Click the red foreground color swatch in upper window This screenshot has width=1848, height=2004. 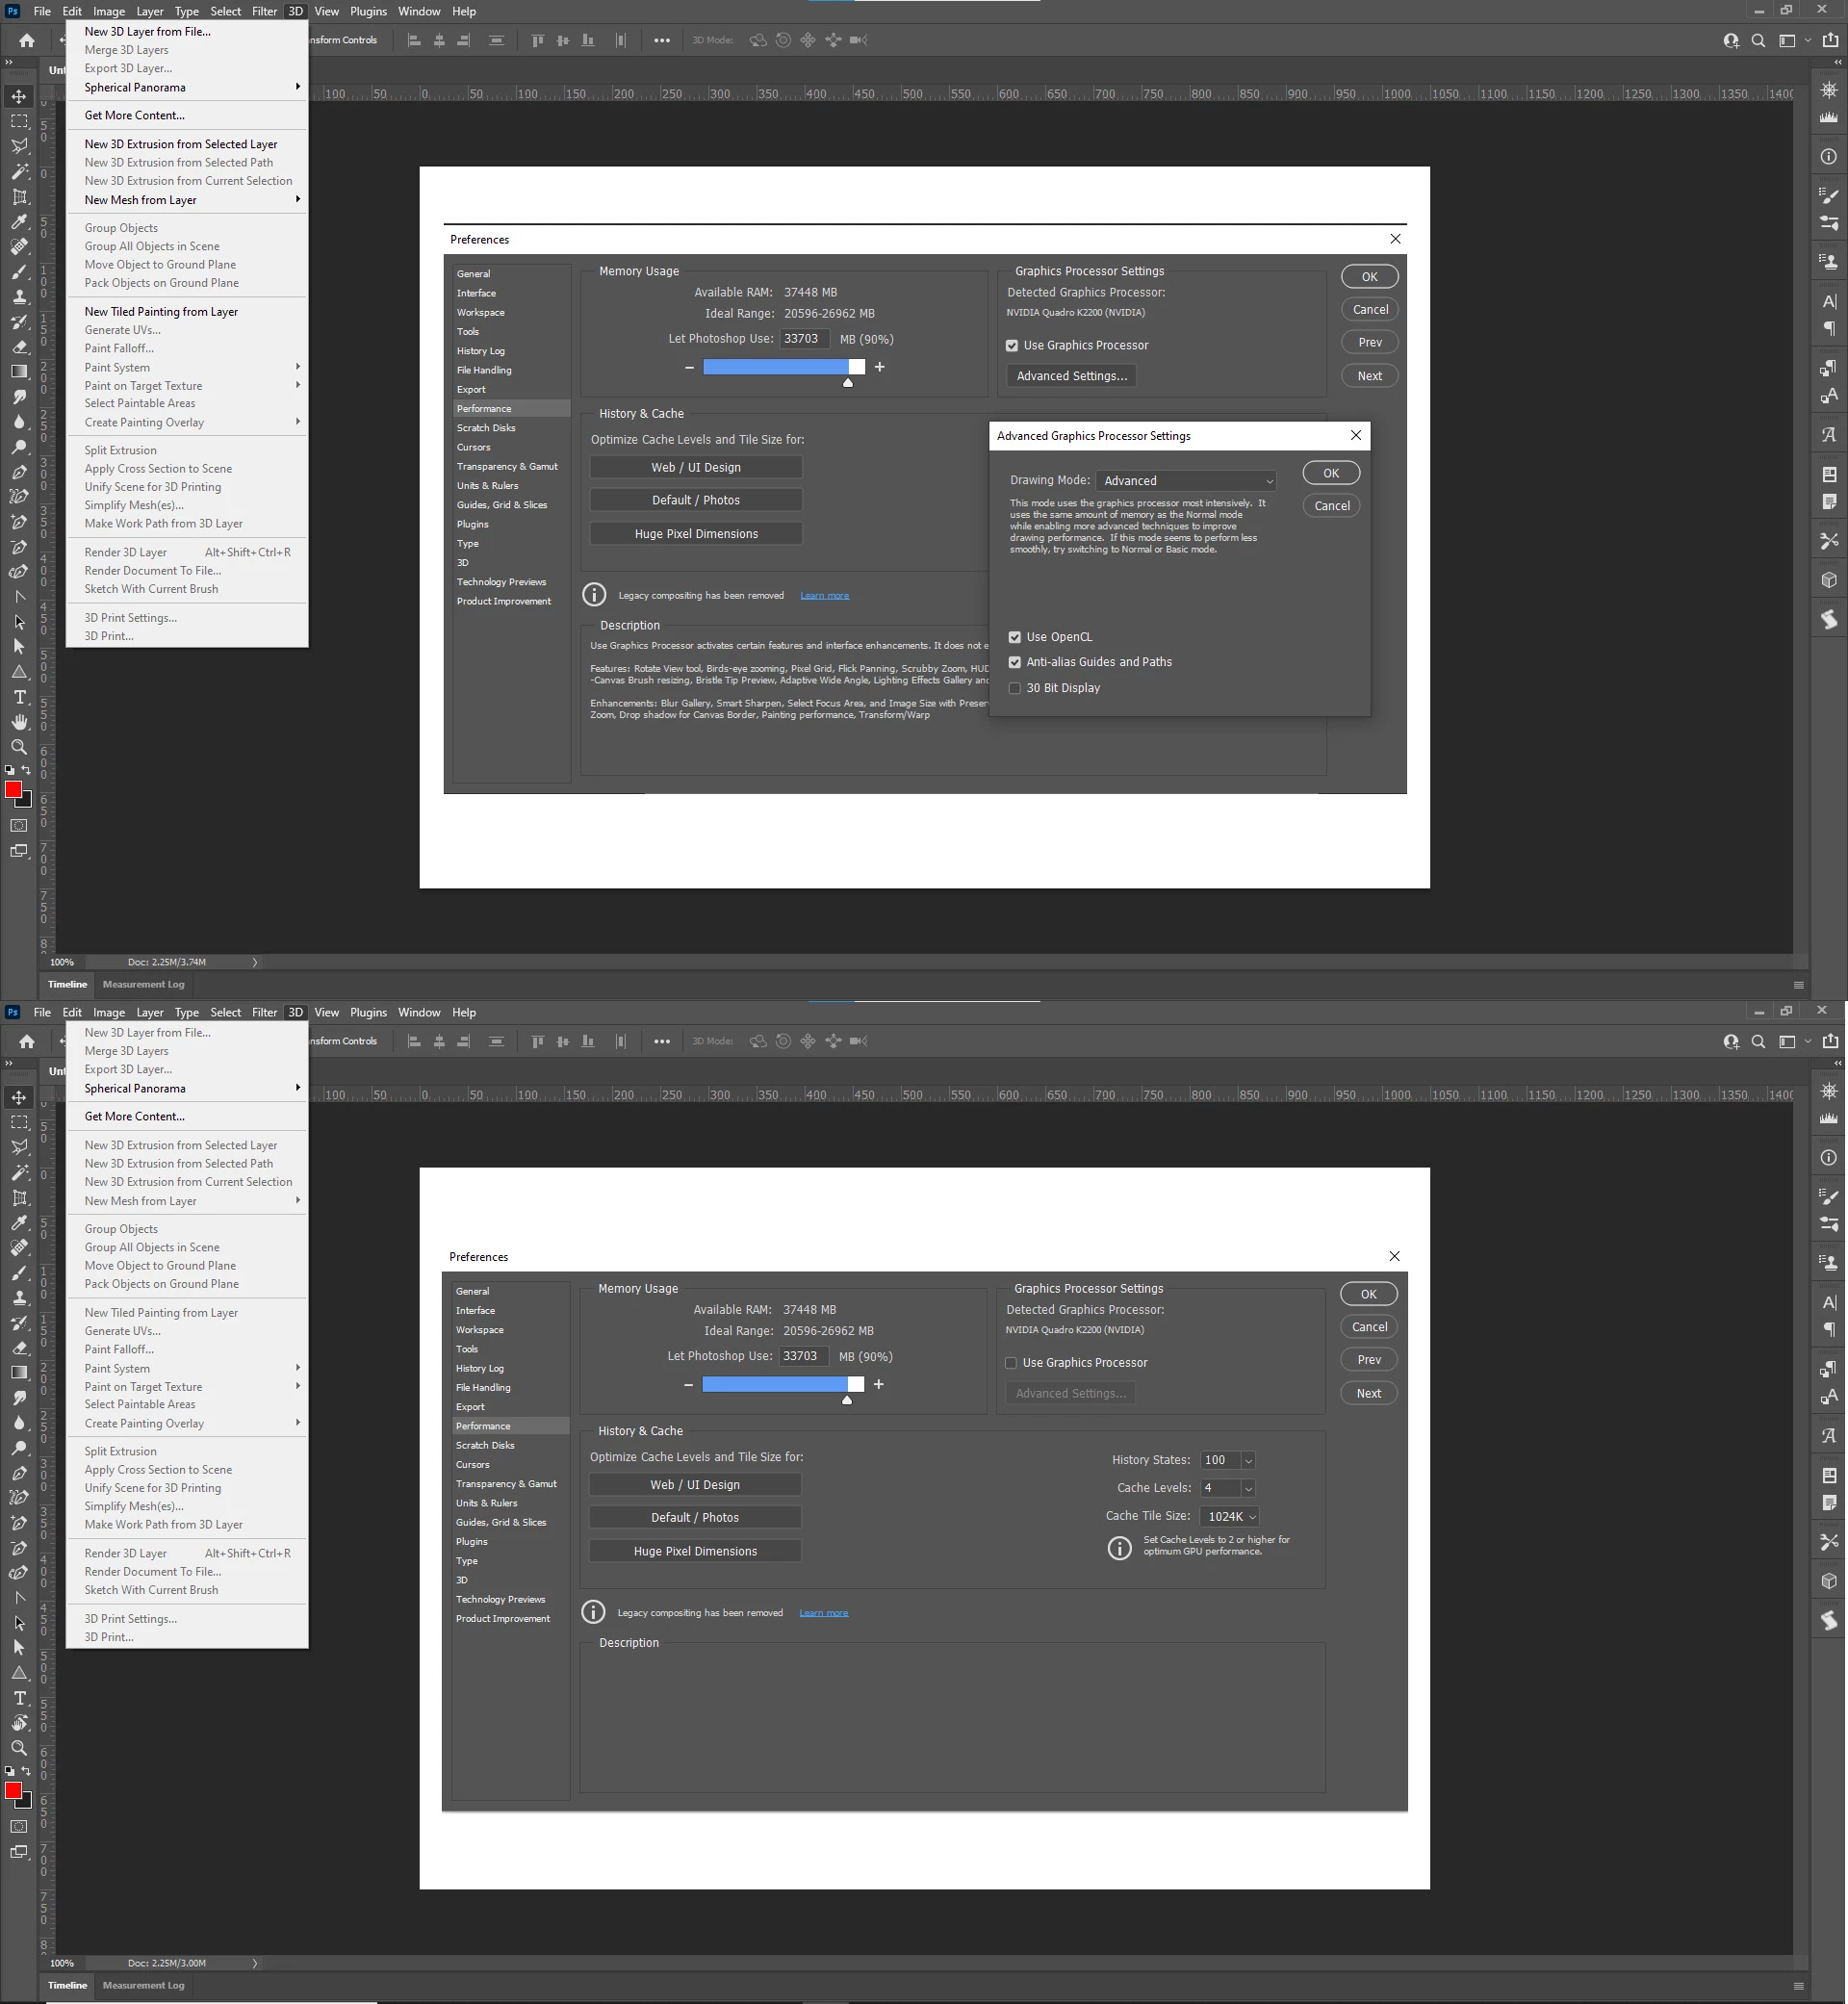tap(13, 790)
